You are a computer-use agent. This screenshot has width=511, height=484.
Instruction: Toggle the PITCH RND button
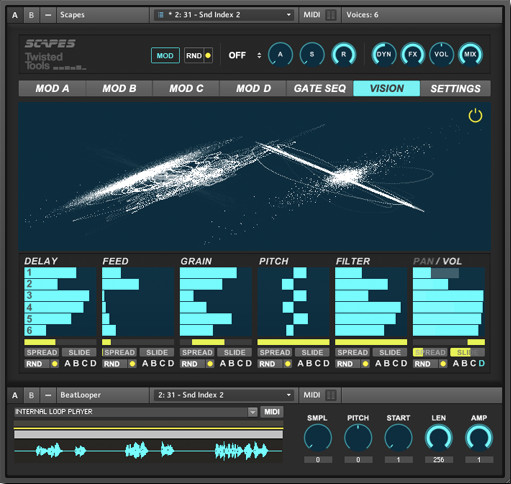275,364
